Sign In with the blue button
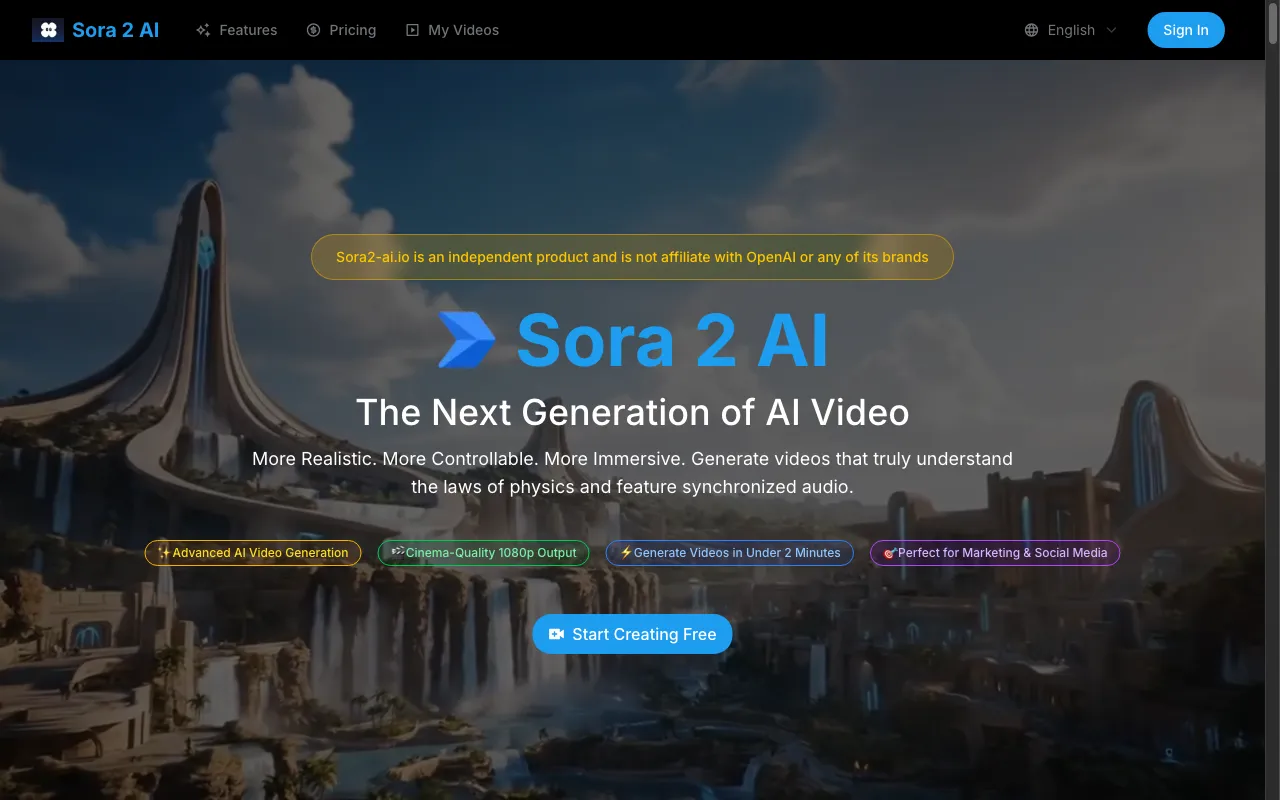The width and height of the screenshot is (1280, 800). point(1186,30)
